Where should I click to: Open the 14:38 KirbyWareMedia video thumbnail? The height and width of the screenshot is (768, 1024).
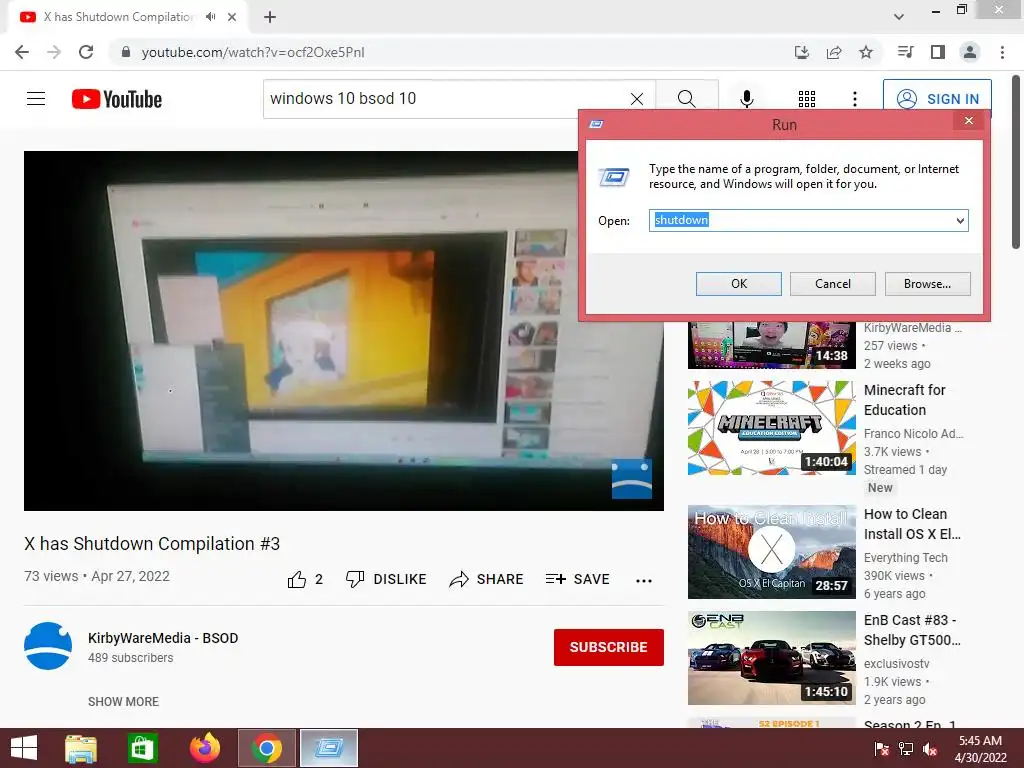771,345
